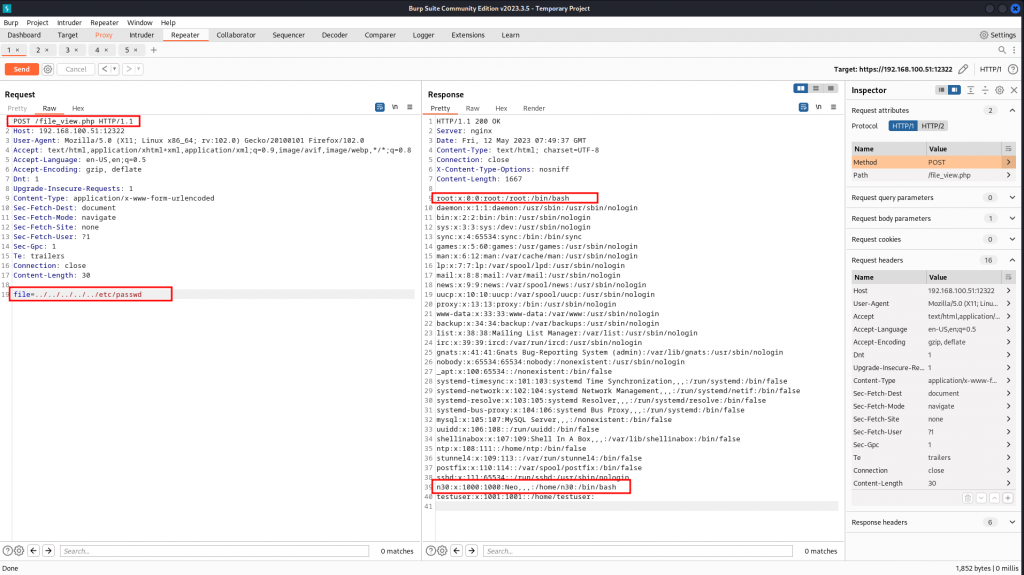Dock Inspector layout left toggle
This screenshot has width=1024, height=575.
941,90
